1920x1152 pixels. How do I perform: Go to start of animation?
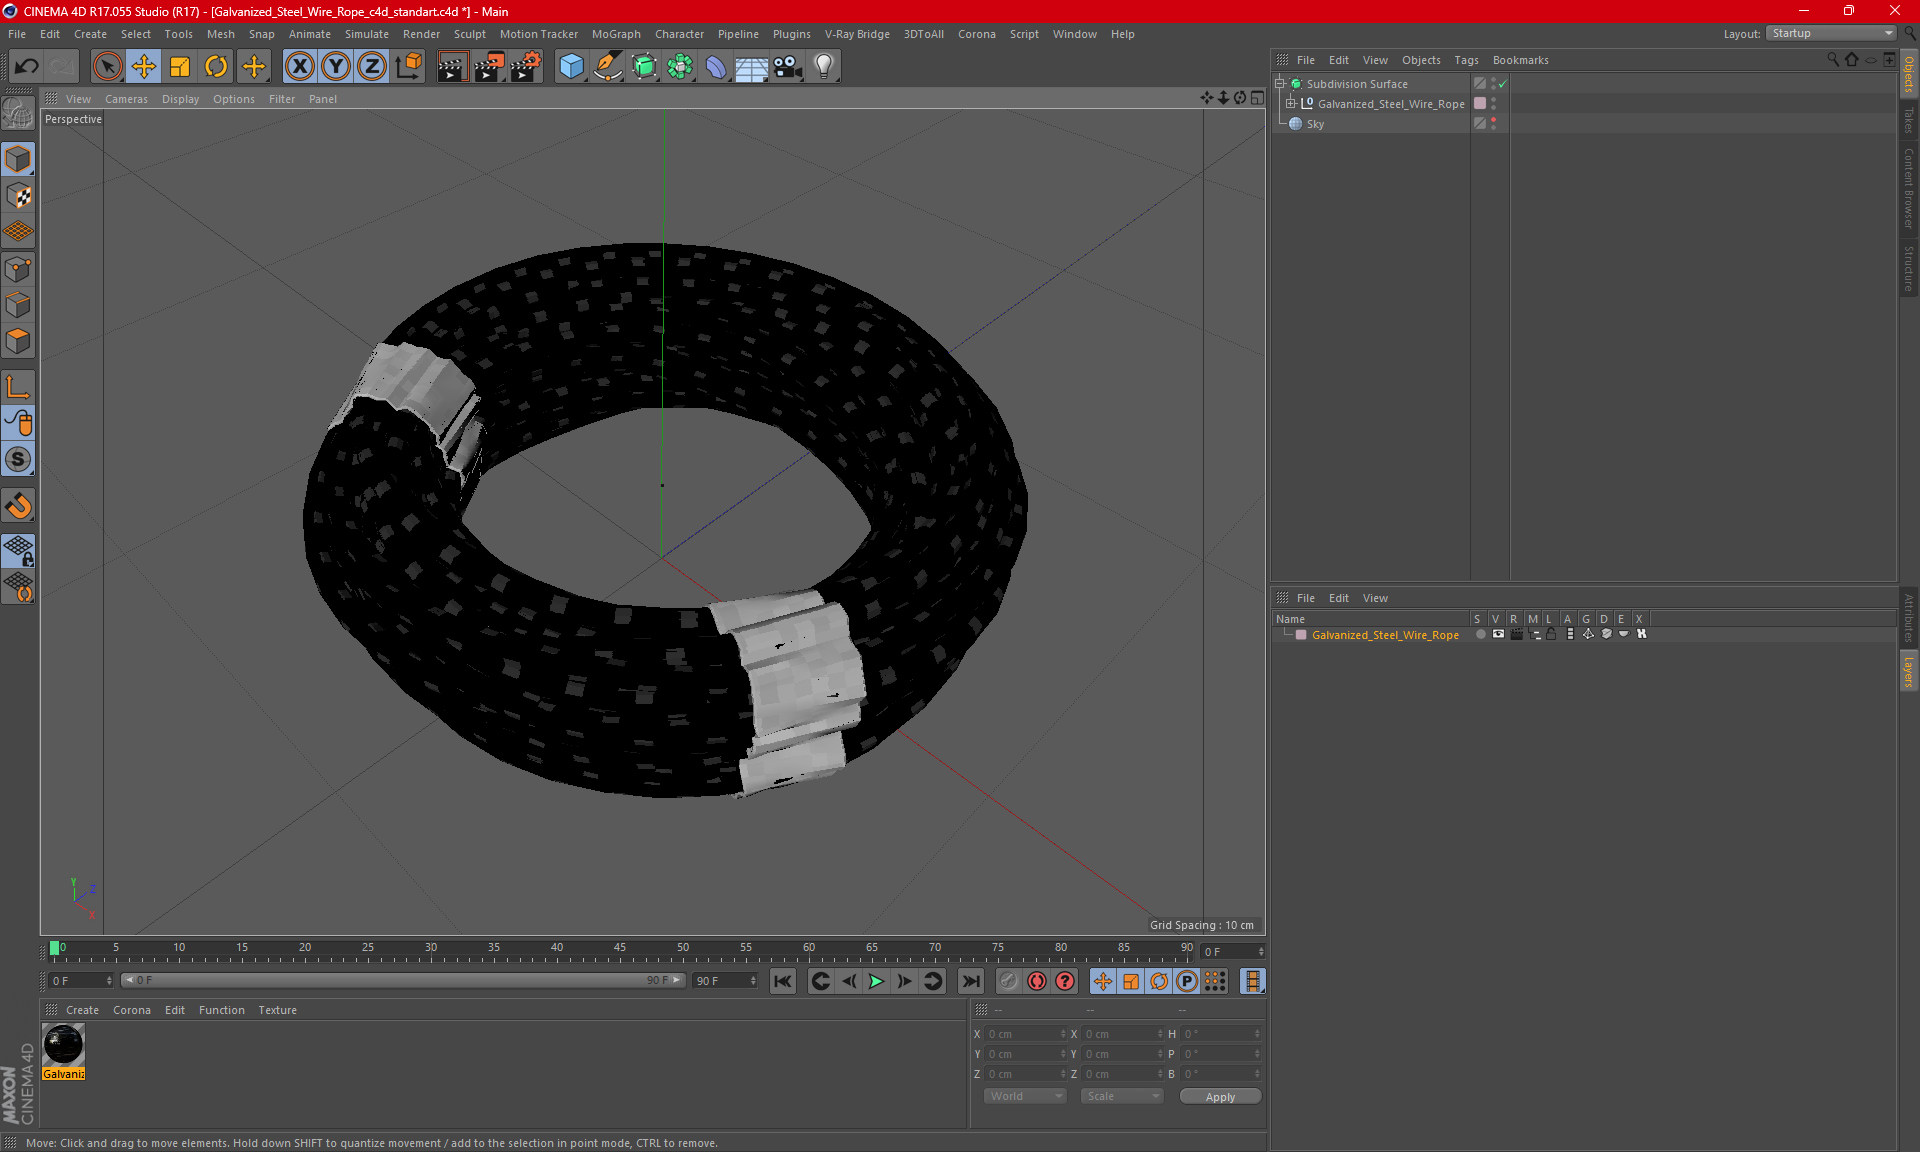[x=783, y=981]
